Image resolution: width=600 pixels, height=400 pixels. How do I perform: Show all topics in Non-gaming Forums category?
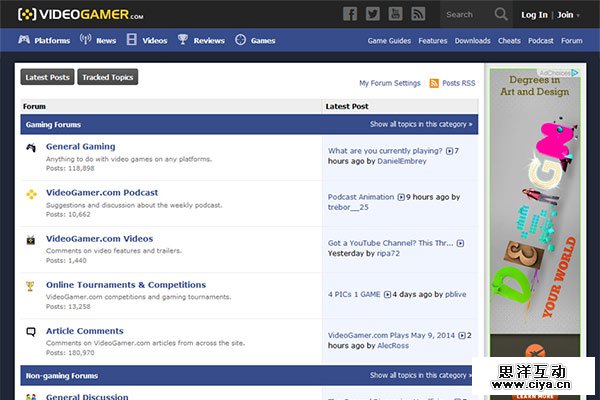pos(420,375)
